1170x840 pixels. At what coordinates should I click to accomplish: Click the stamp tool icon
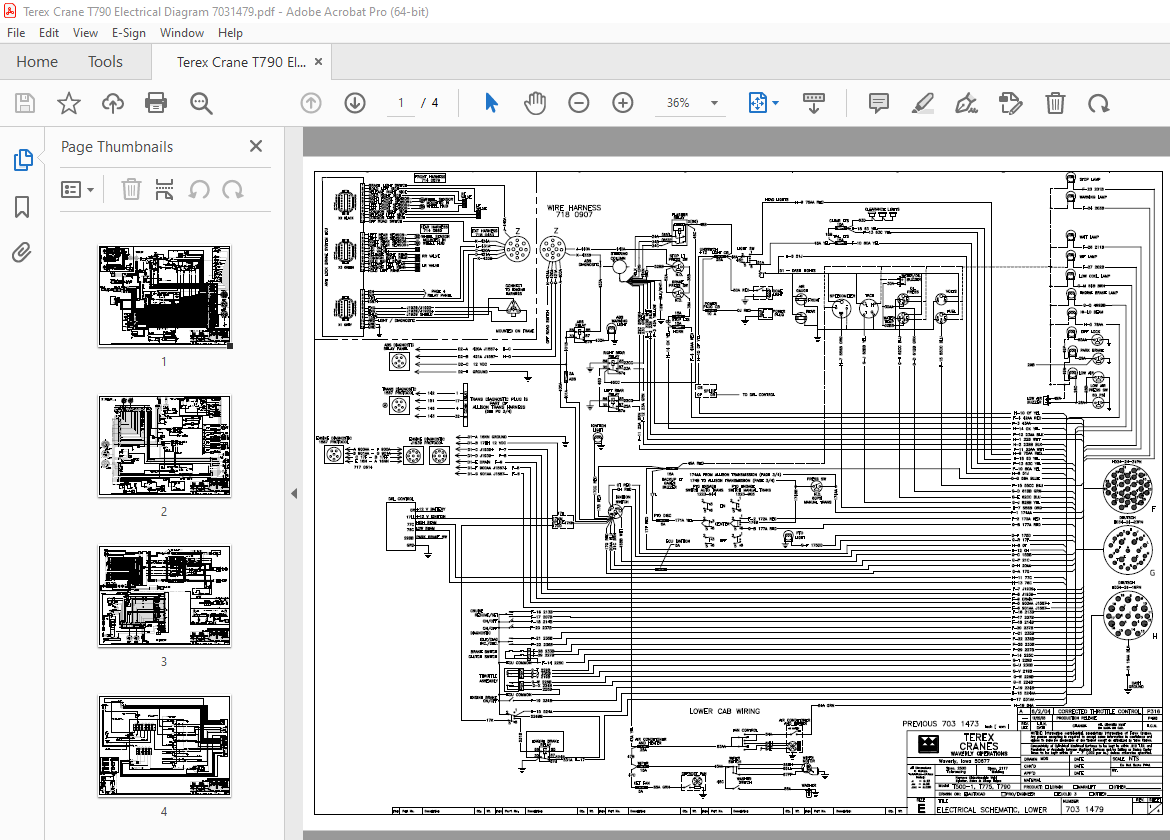click(x=1010, y=103)
